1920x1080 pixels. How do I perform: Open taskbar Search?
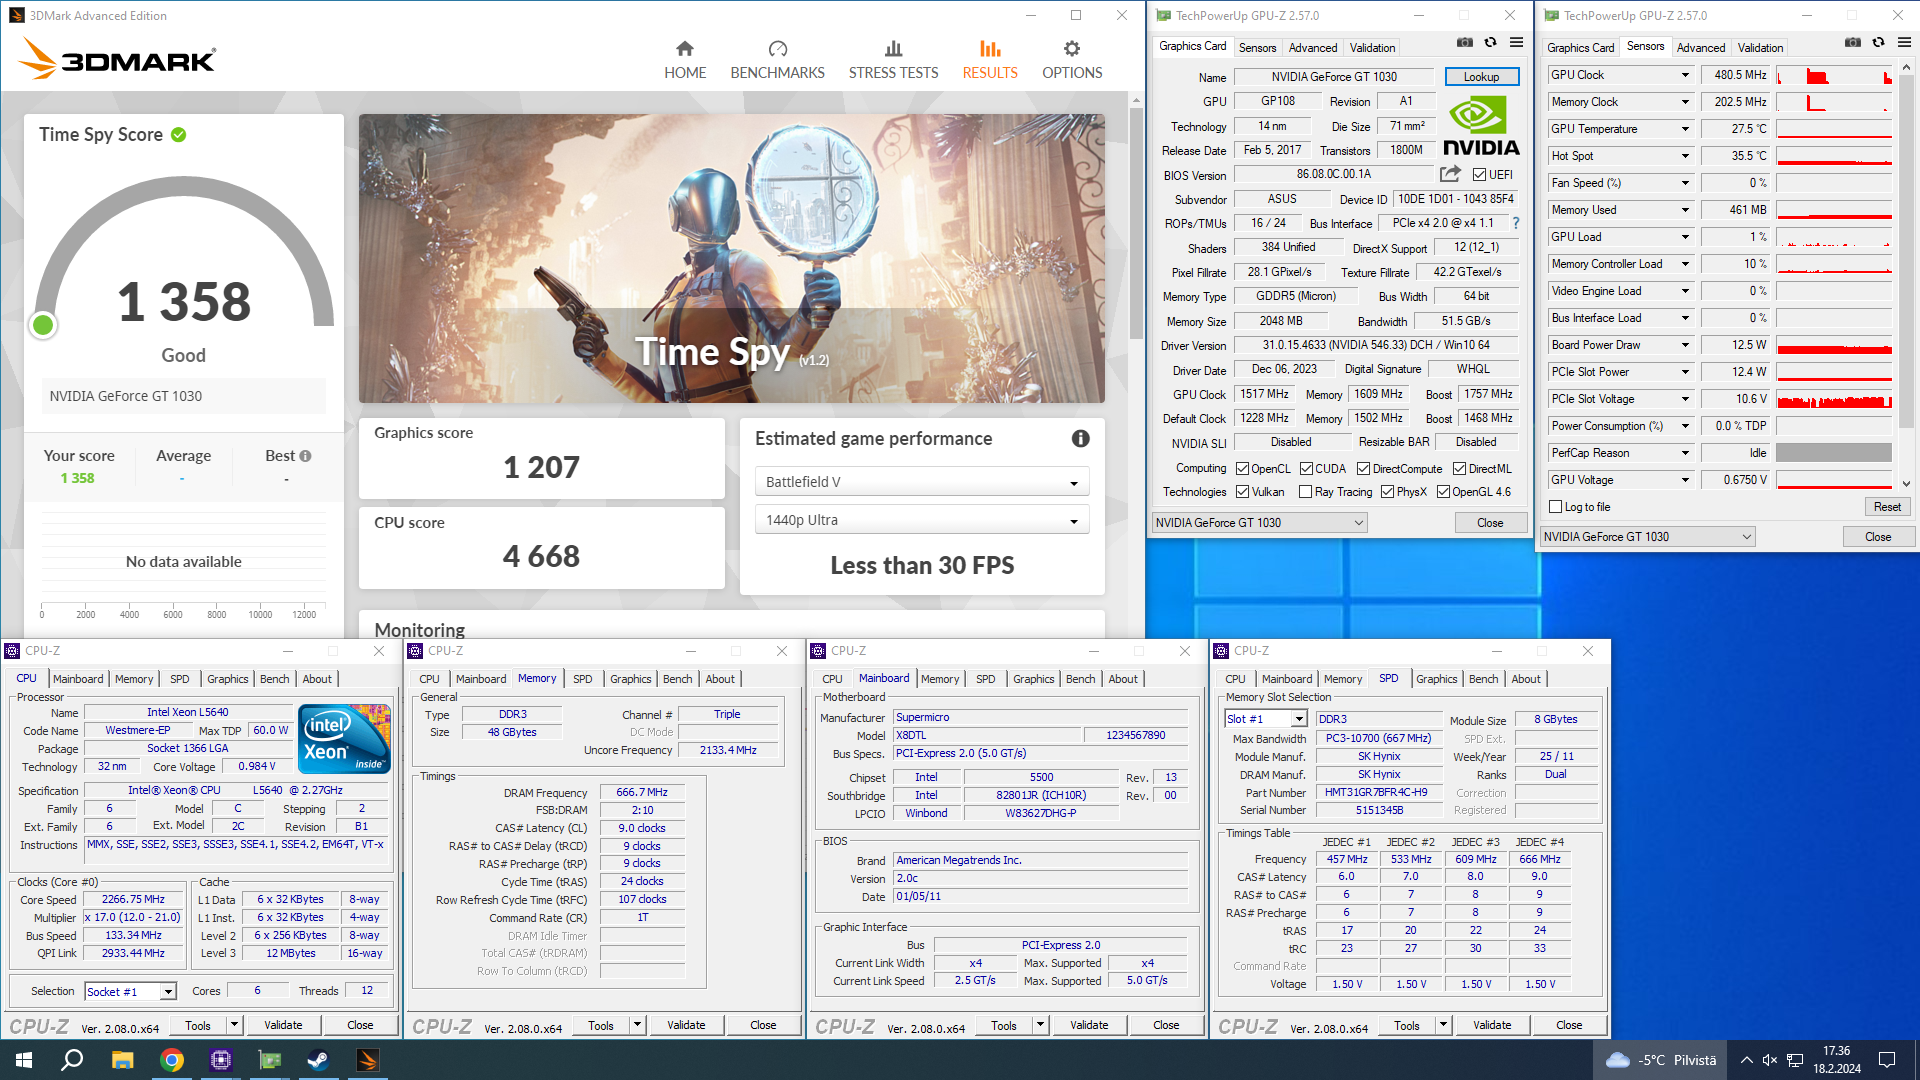pyautogui.click(x=72, y=1060)
